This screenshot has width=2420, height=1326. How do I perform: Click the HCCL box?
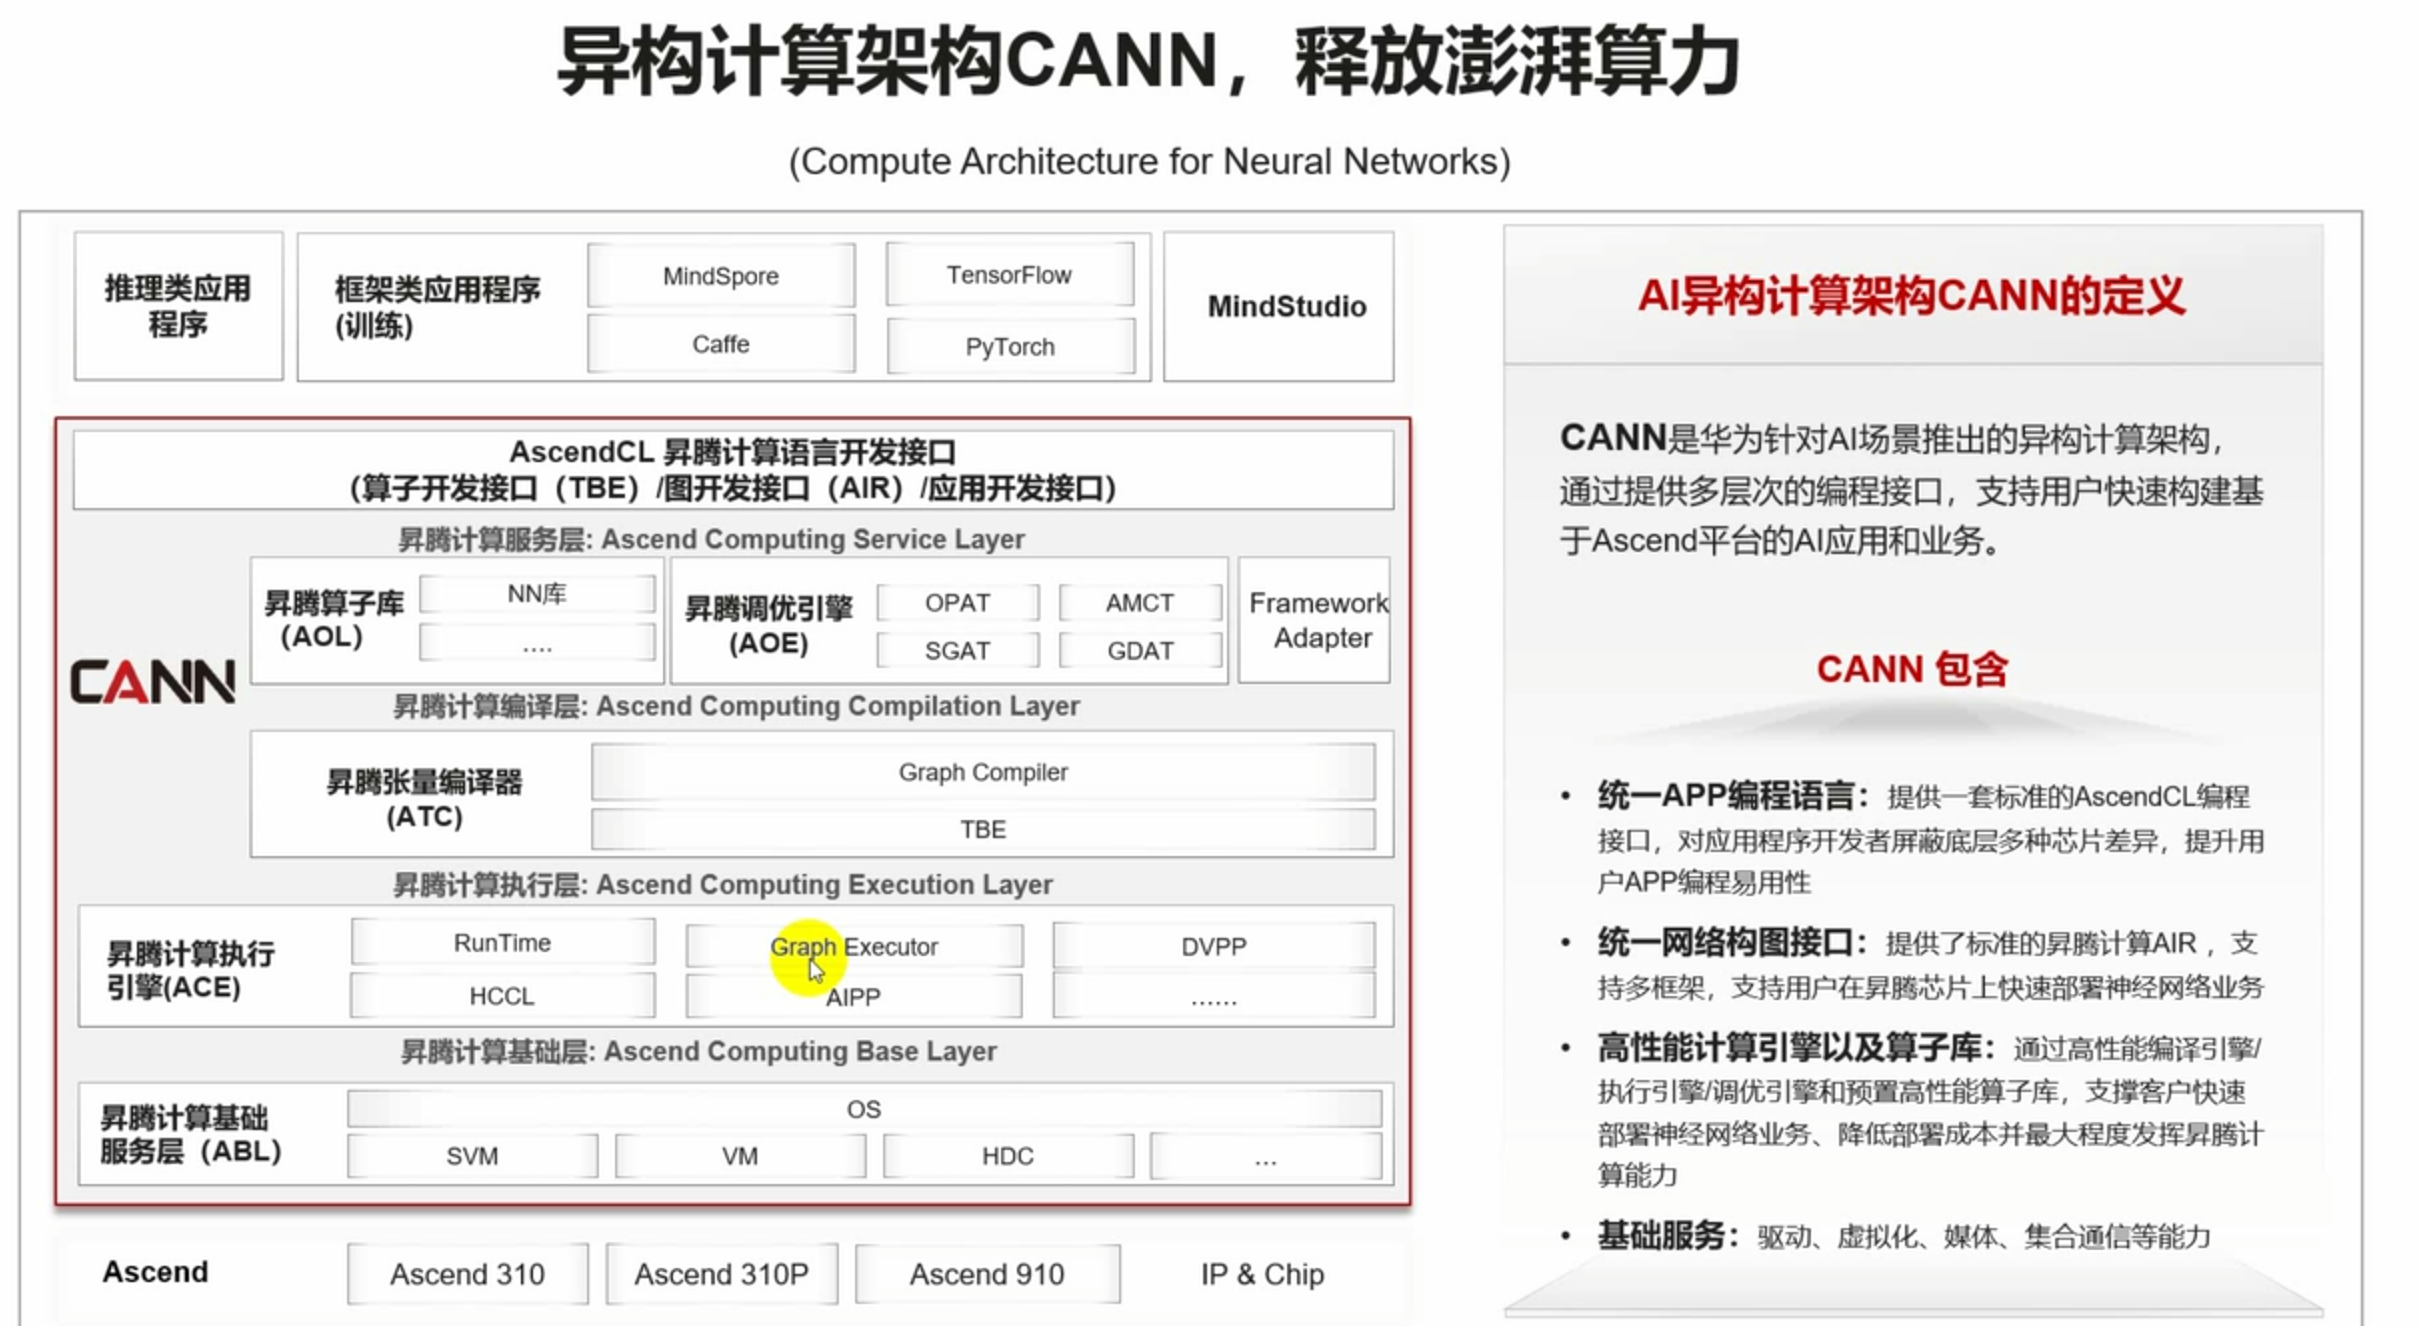tap(502, 996)
